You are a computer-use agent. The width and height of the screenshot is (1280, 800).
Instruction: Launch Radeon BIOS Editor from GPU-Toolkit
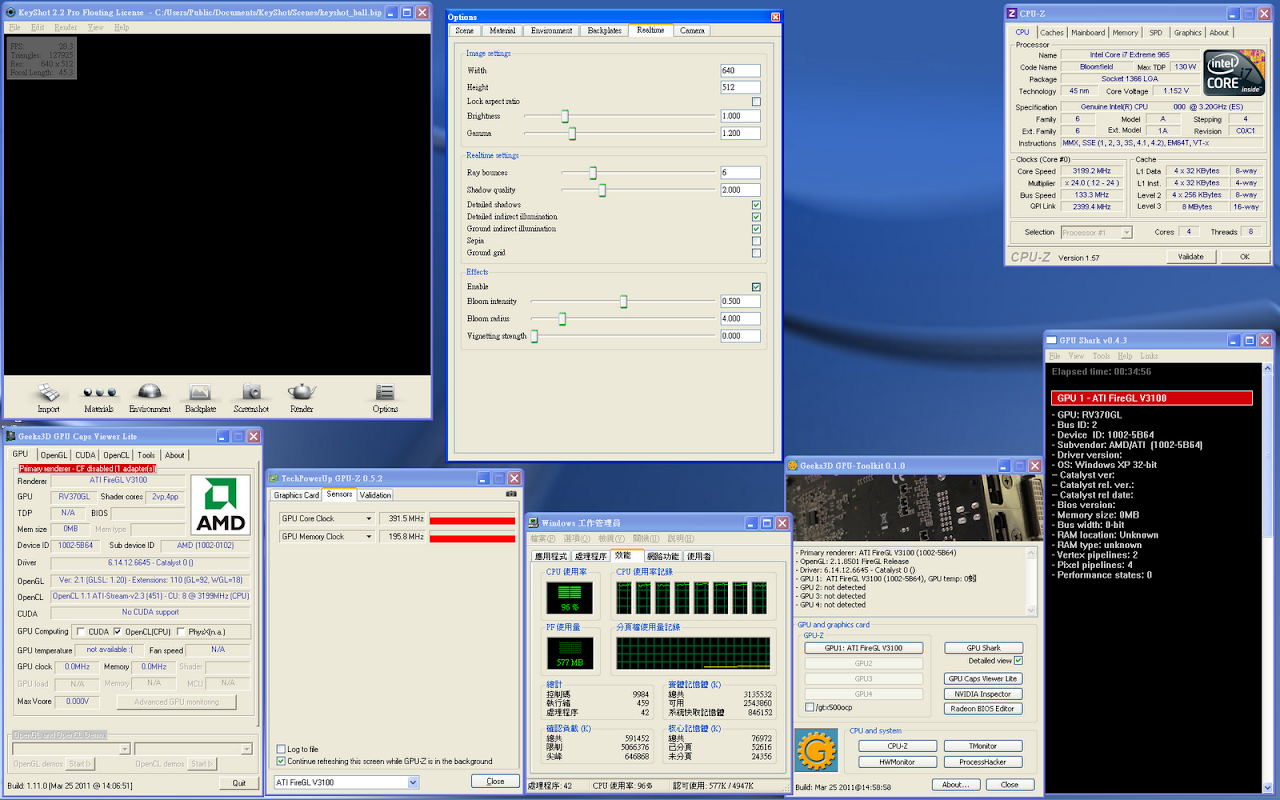click(983, 709)
